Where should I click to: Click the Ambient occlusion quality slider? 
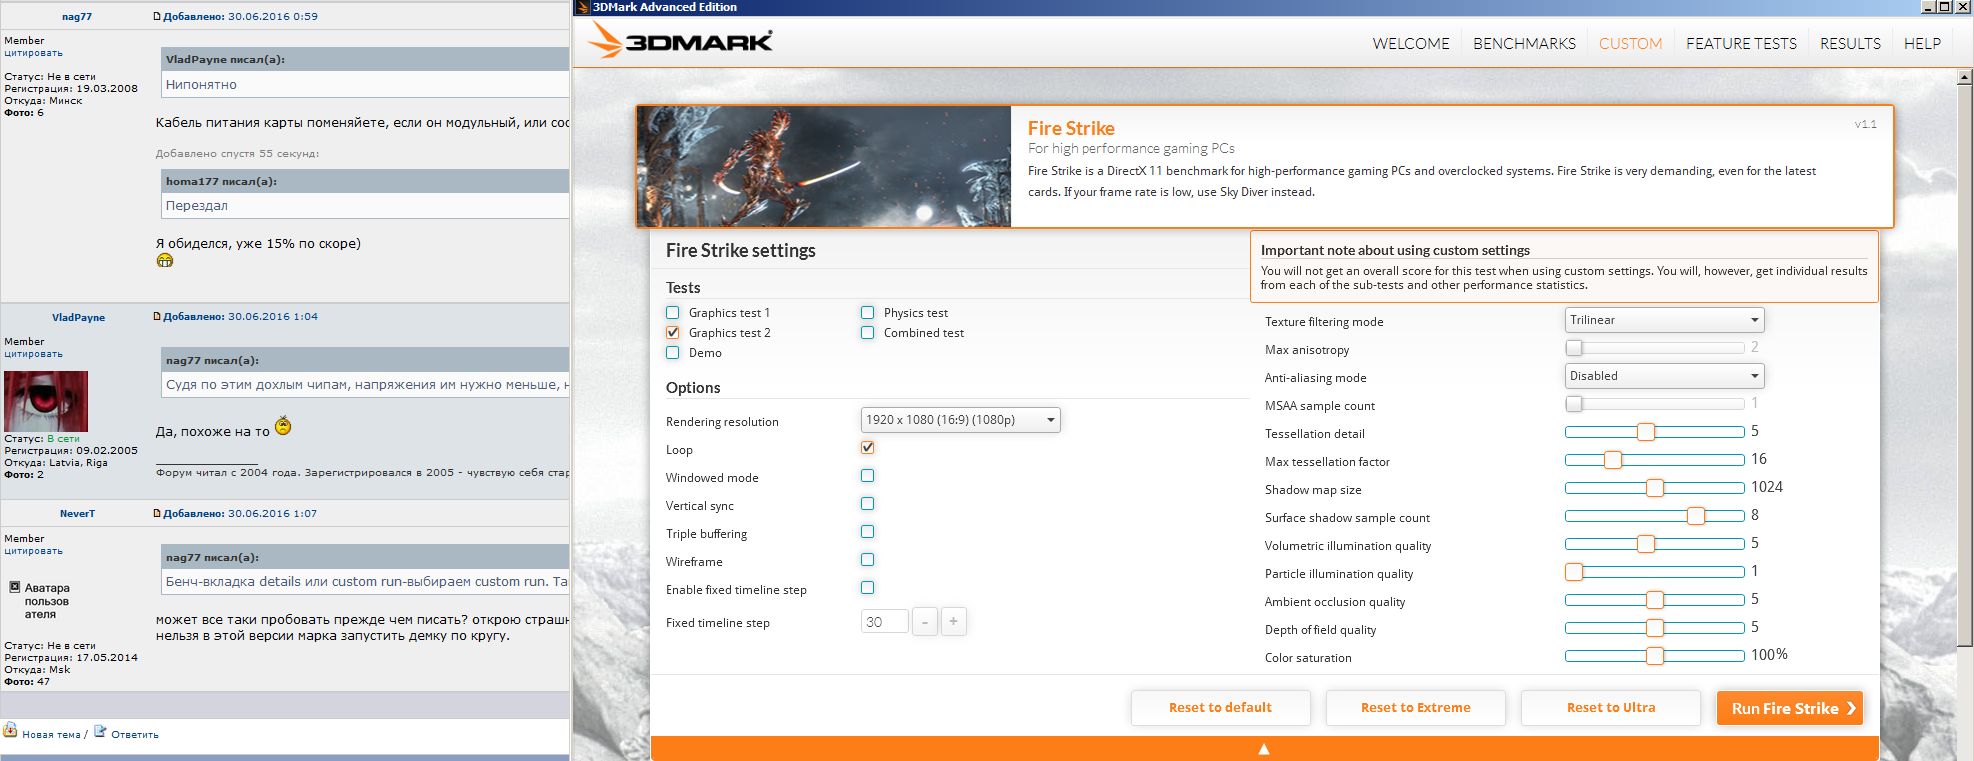click(x=1654, y=600)
